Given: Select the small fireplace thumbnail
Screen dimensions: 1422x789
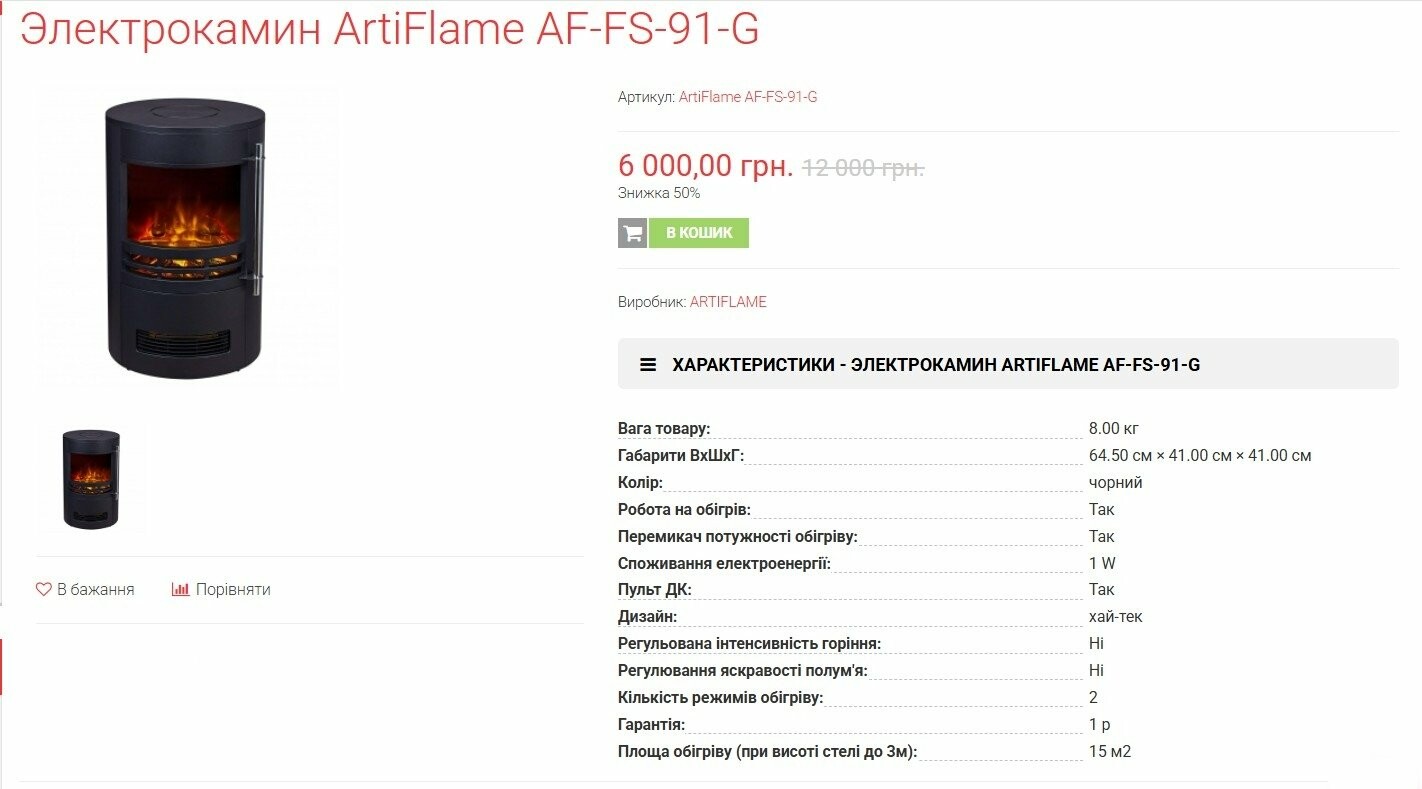Looking at the screenshot, I should tap(91, 479).
